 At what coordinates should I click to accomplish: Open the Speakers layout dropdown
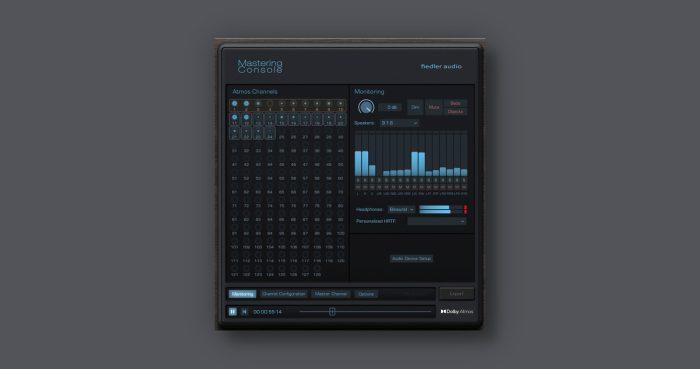point(399,123)
